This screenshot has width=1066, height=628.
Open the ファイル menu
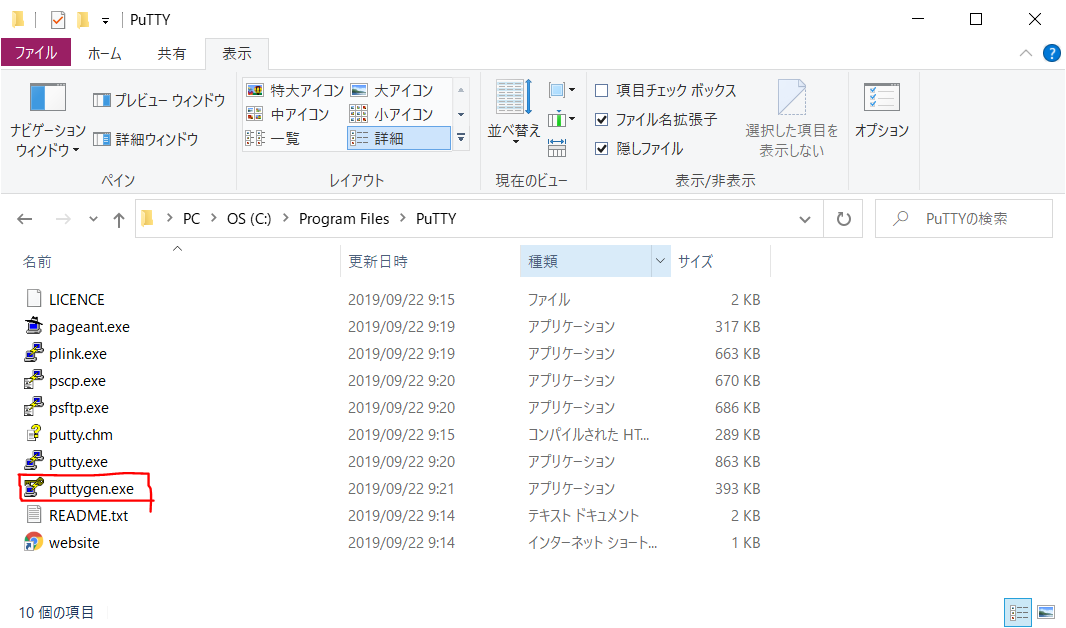(x=37, y=53)
